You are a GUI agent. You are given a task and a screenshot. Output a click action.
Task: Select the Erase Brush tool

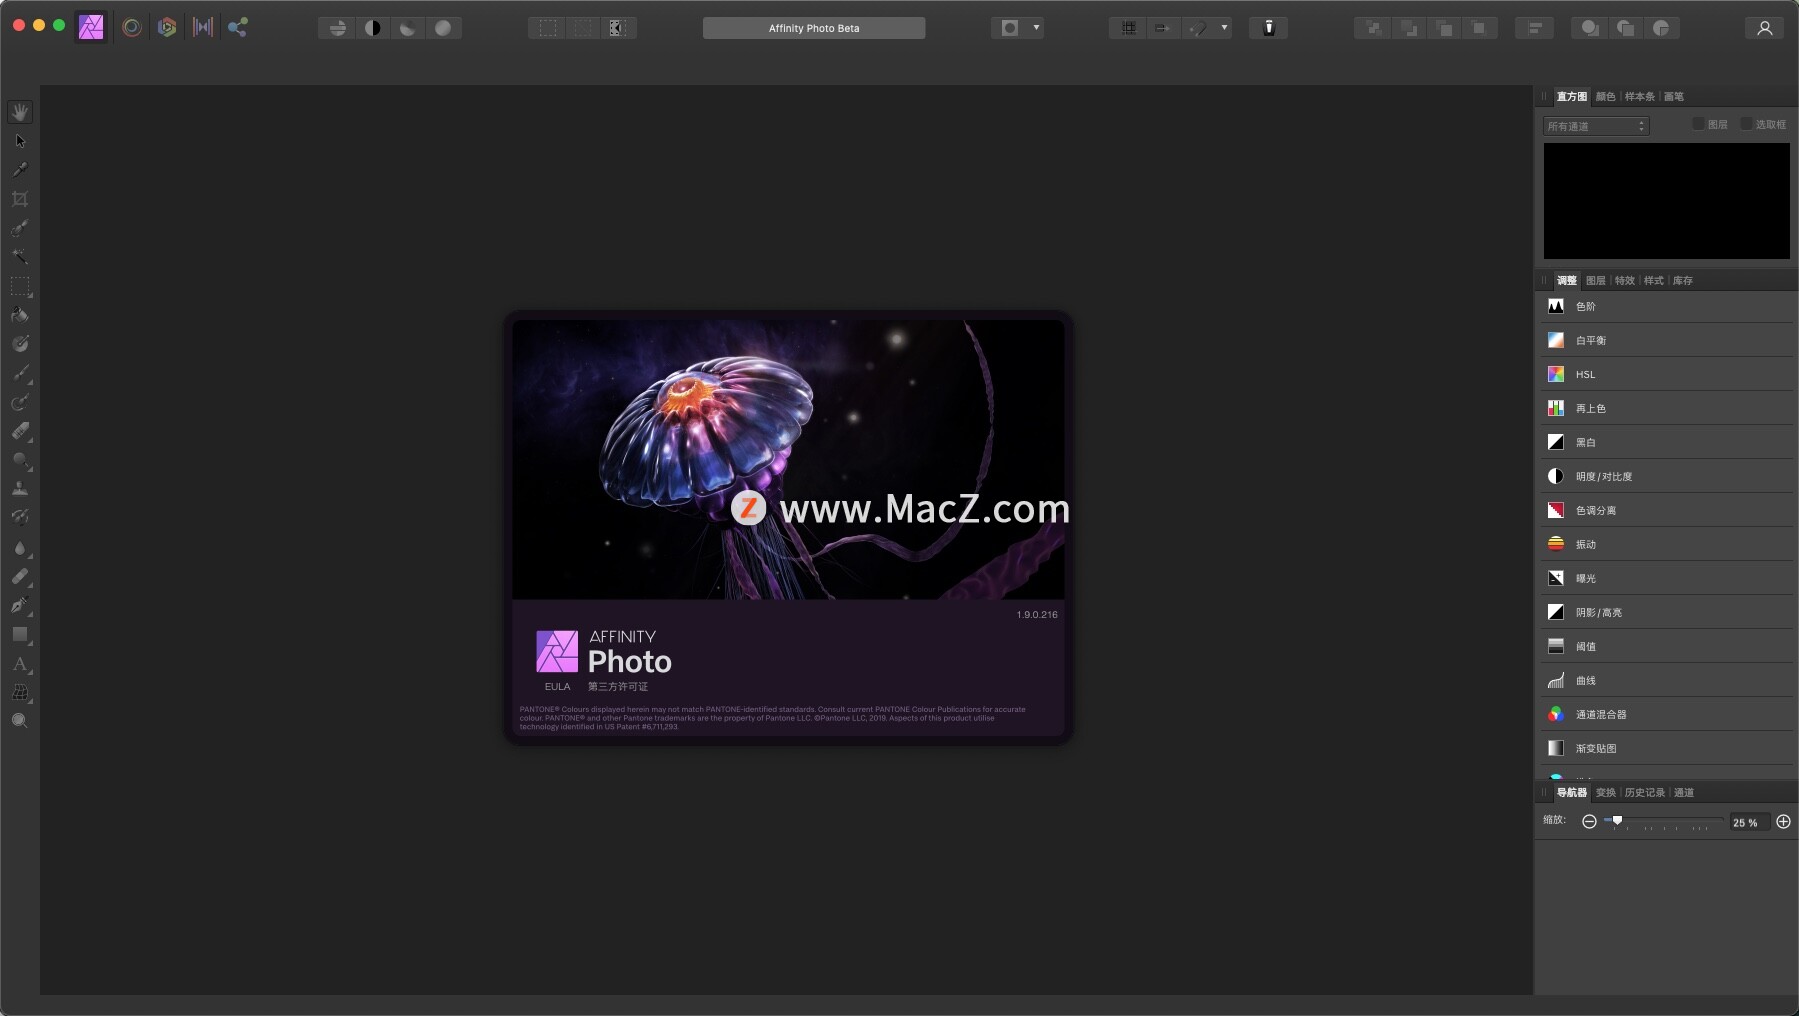point(20,432)
